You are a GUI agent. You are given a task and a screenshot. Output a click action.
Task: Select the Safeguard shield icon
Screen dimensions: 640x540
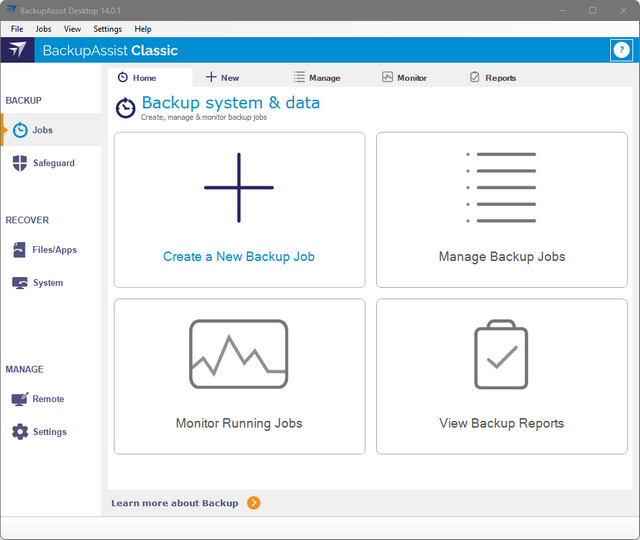[20, 163]
